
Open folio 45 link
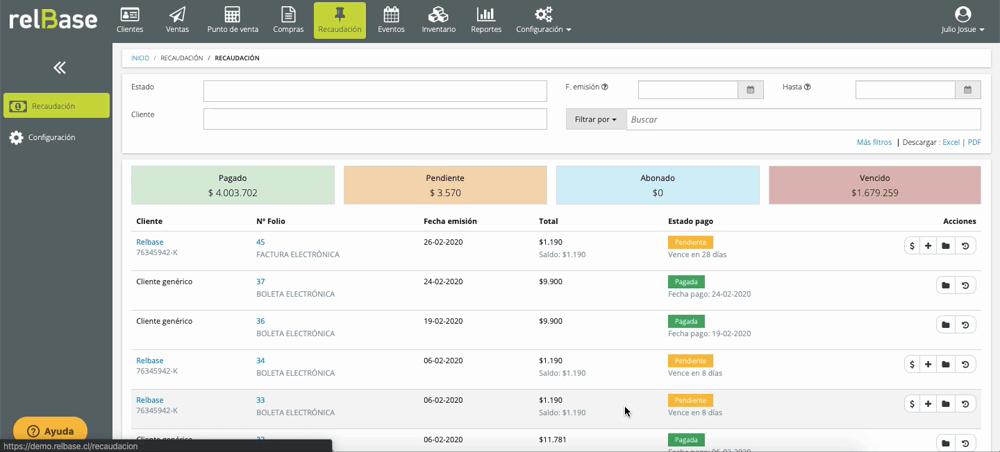[260, 242]
